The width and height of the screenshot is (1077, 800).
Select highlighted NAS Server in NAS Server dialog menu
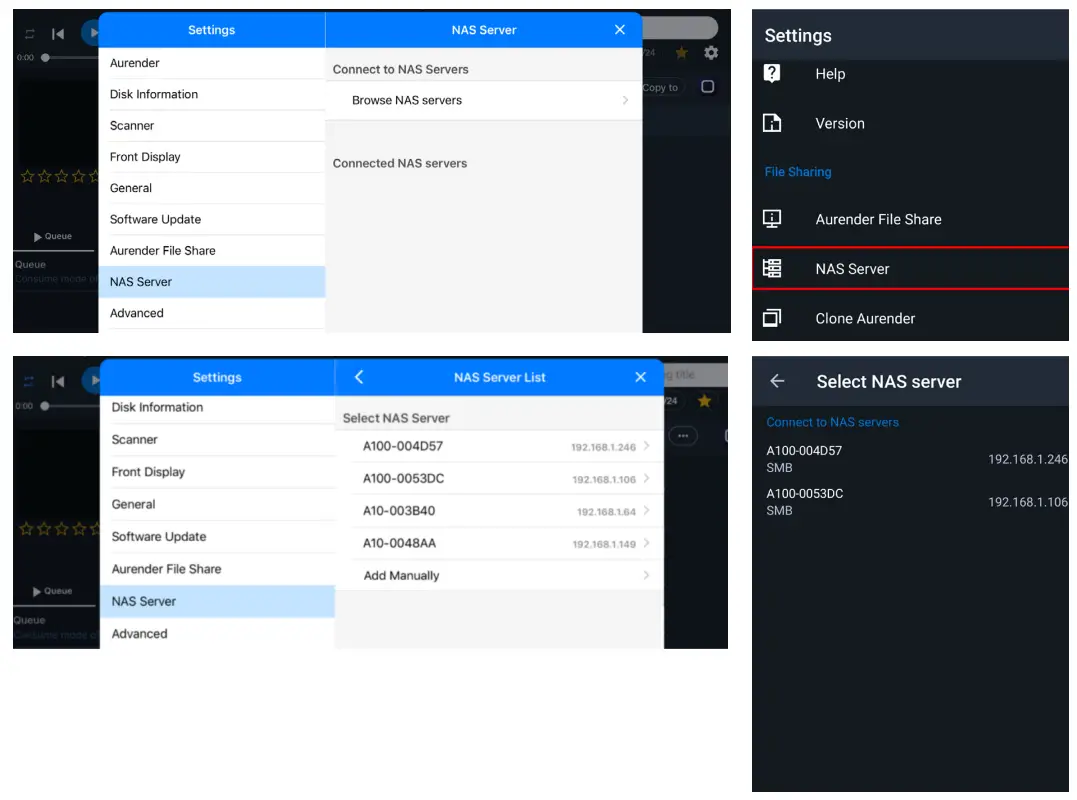click(x=212, y=282)
